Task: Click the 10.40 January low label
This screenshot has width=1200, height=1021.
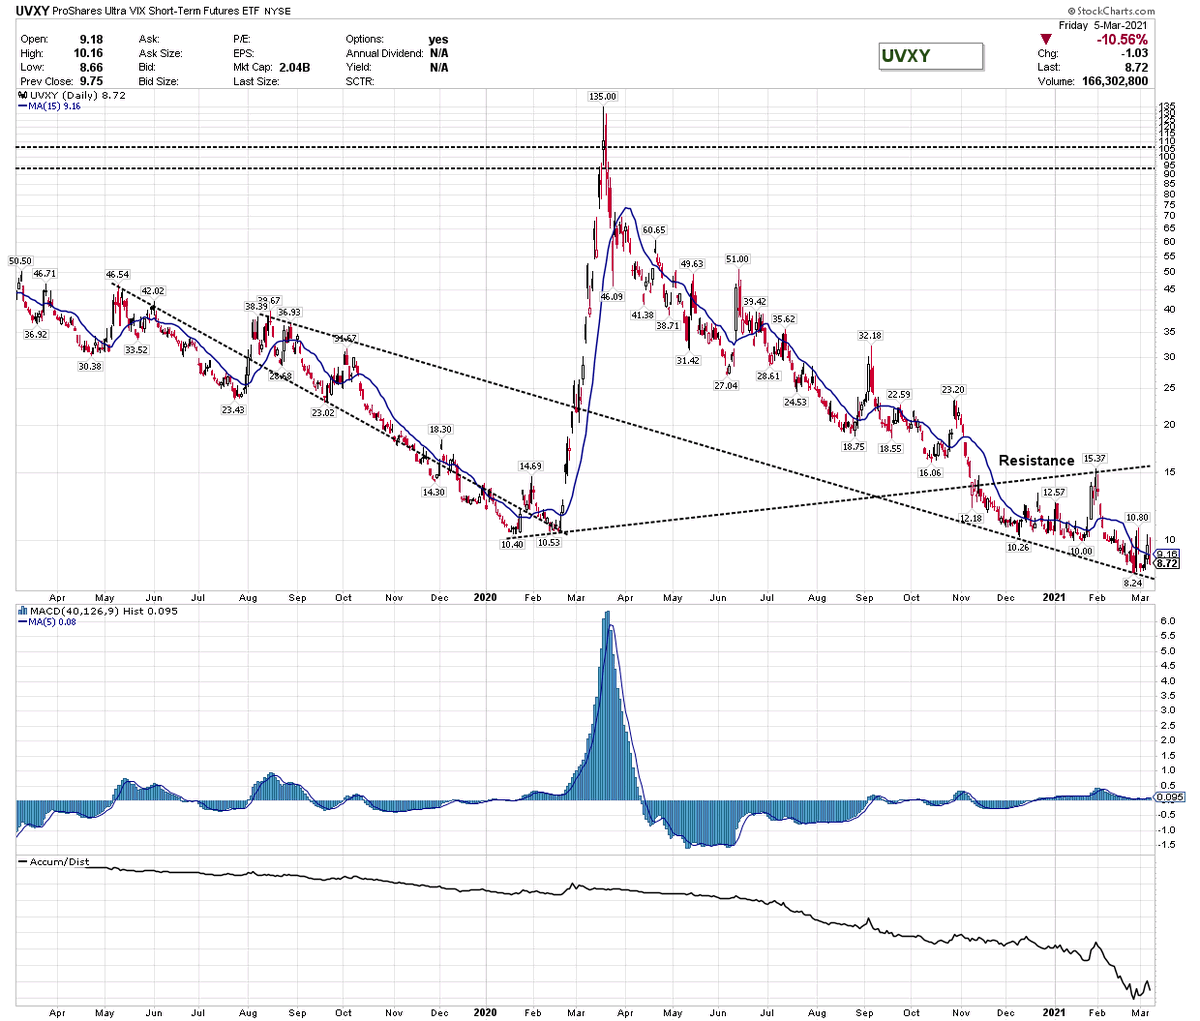Action: coord(512,544)
